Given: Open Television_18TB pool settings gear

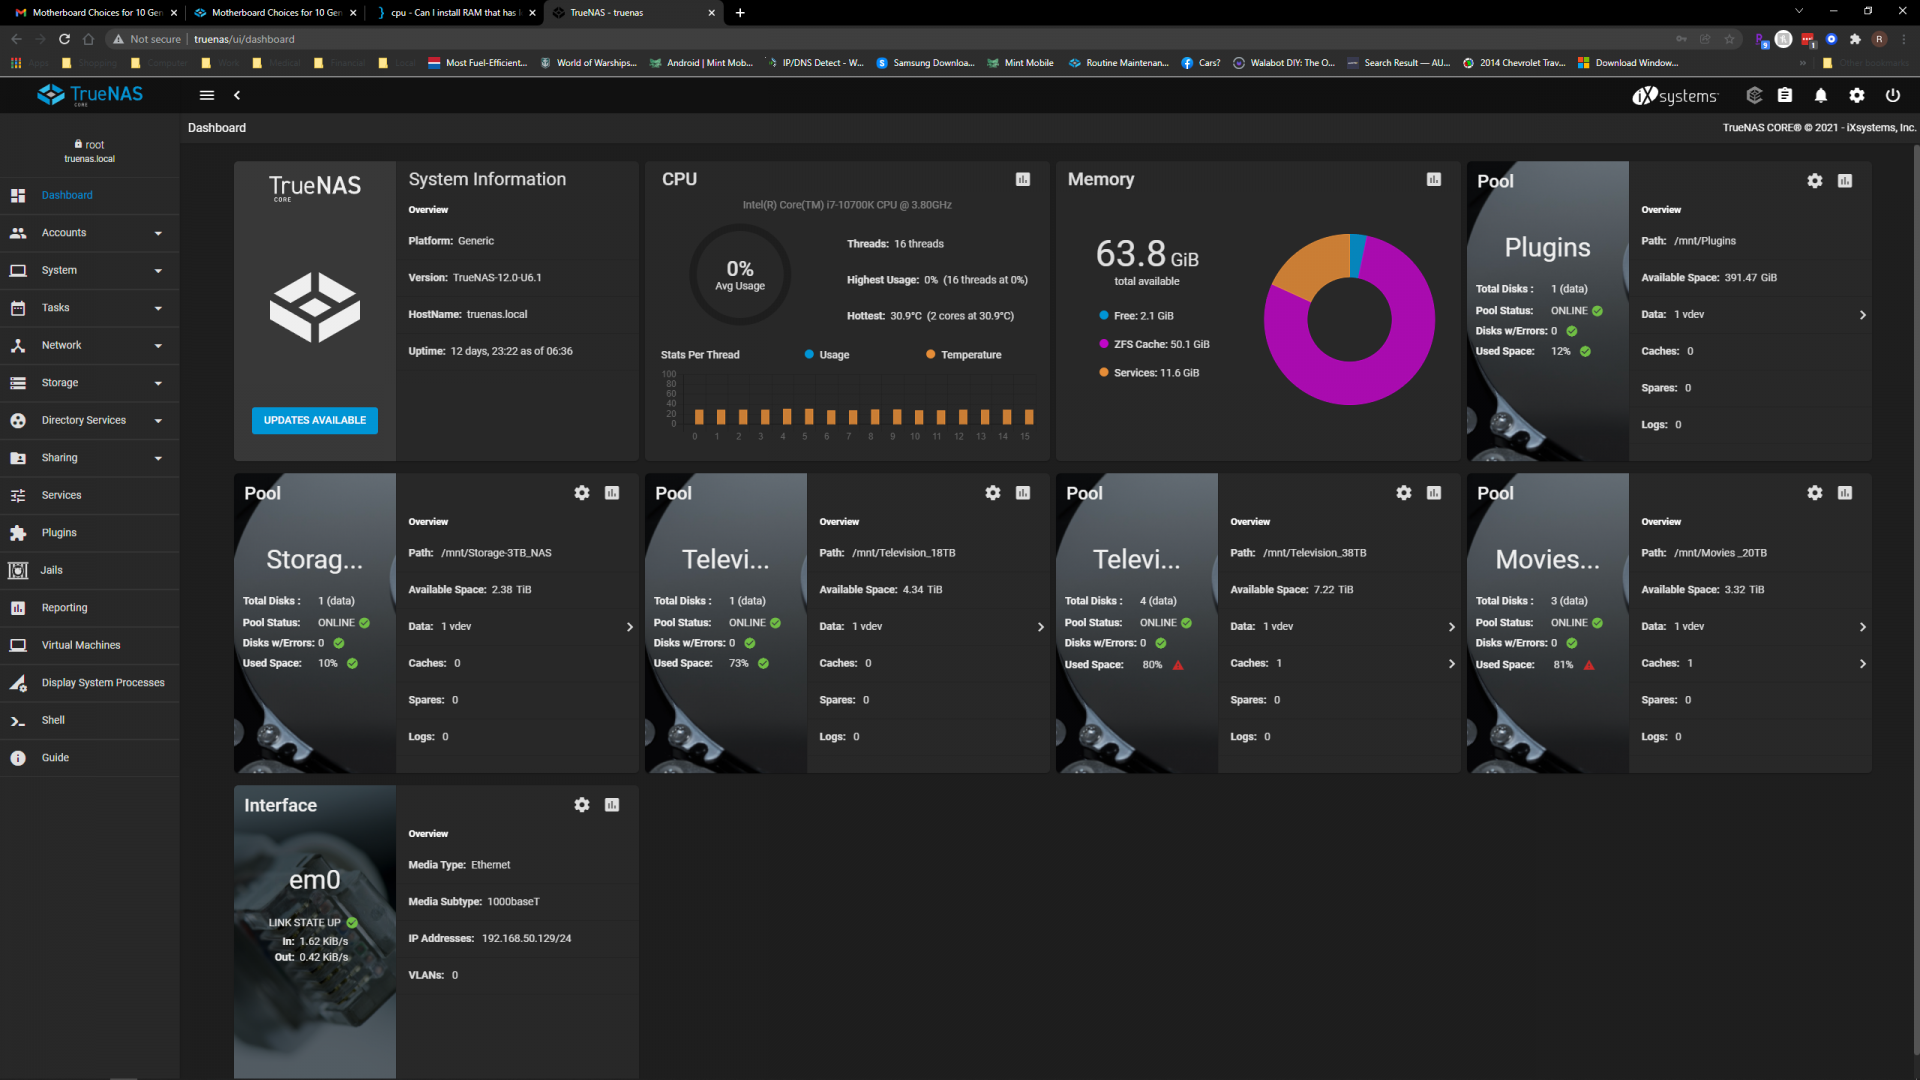Looking at the screenshot, I should 993,493.
